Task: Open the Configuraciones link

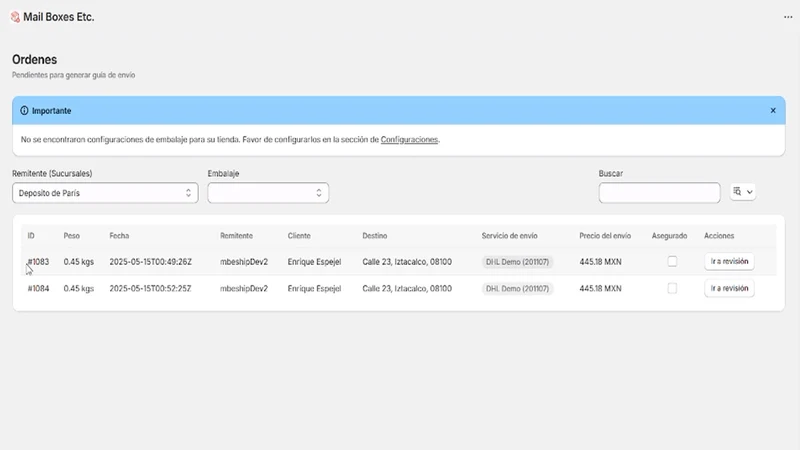Action: pos(409,139)
